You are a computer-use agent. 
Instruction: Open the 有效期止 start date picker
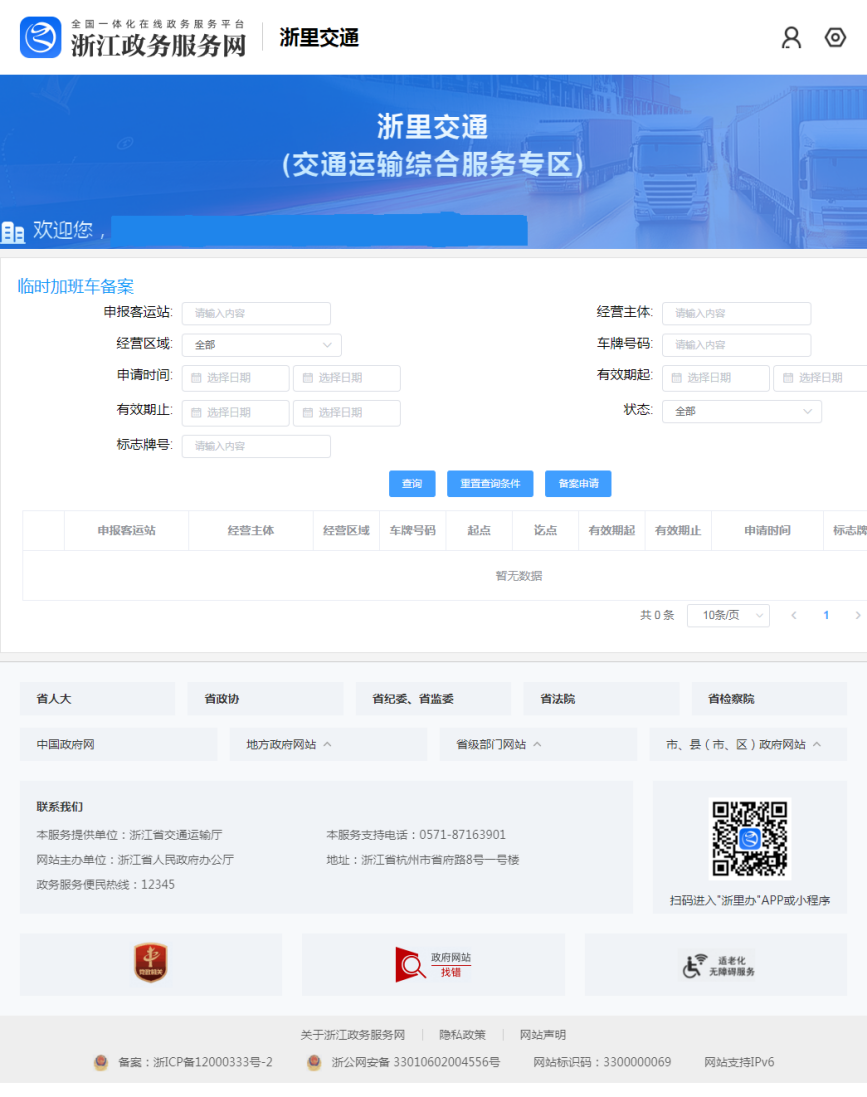point(235,413)
